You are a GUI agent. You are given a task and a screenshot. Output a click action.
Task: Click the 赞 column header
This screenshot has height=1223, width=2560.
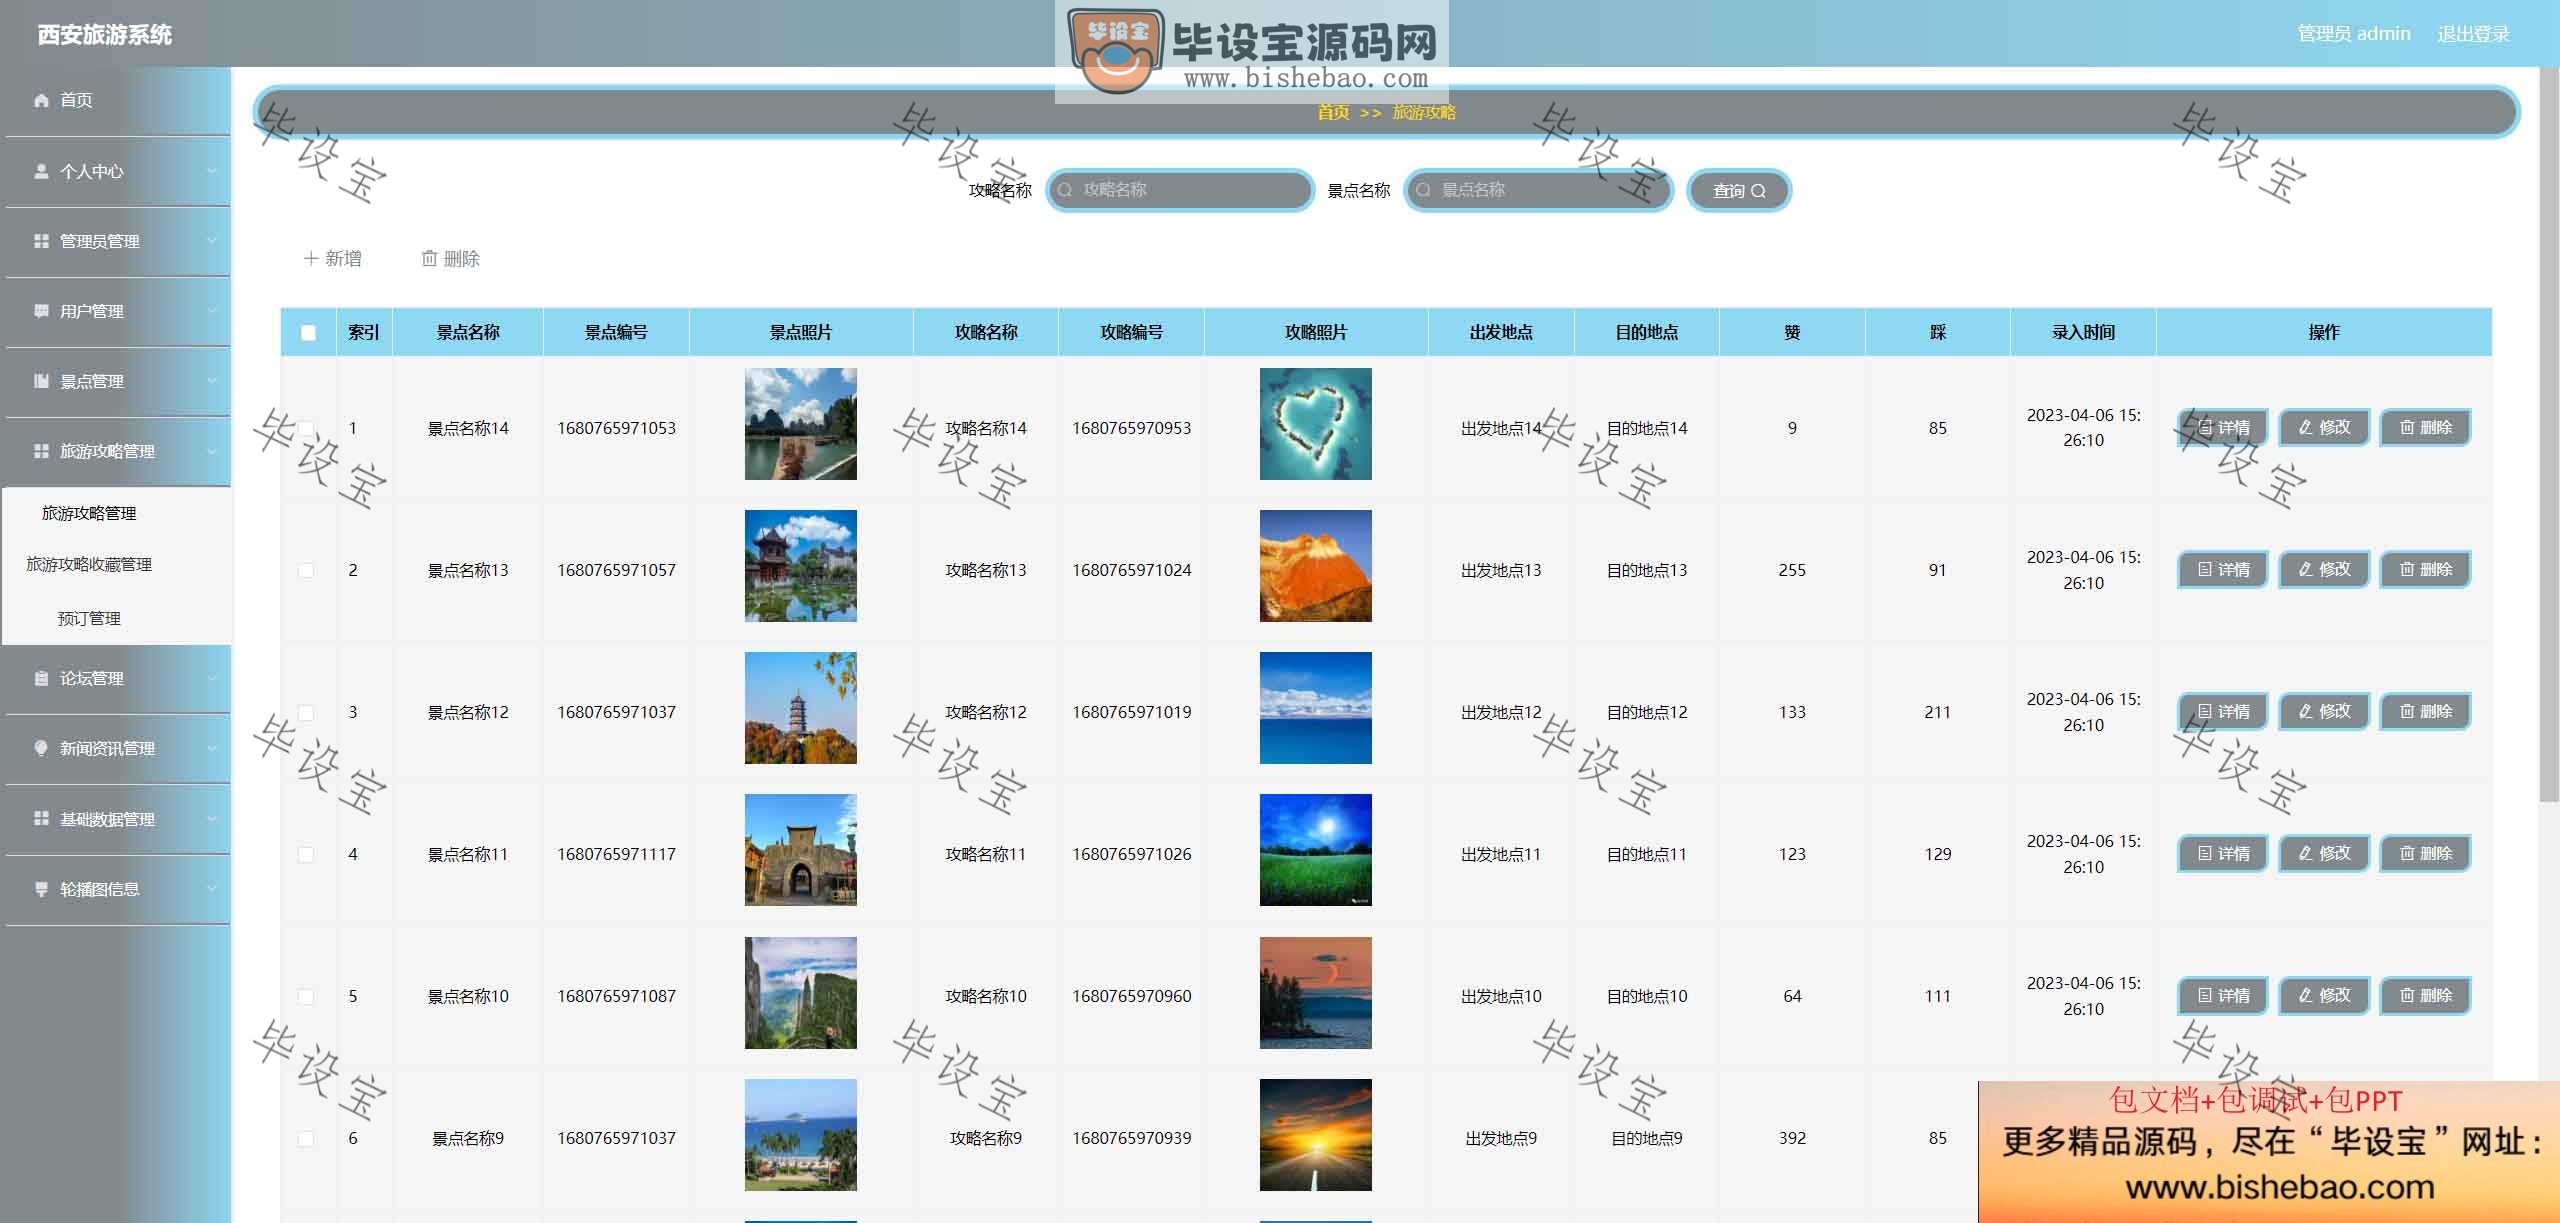click(x=1792, y=333)
